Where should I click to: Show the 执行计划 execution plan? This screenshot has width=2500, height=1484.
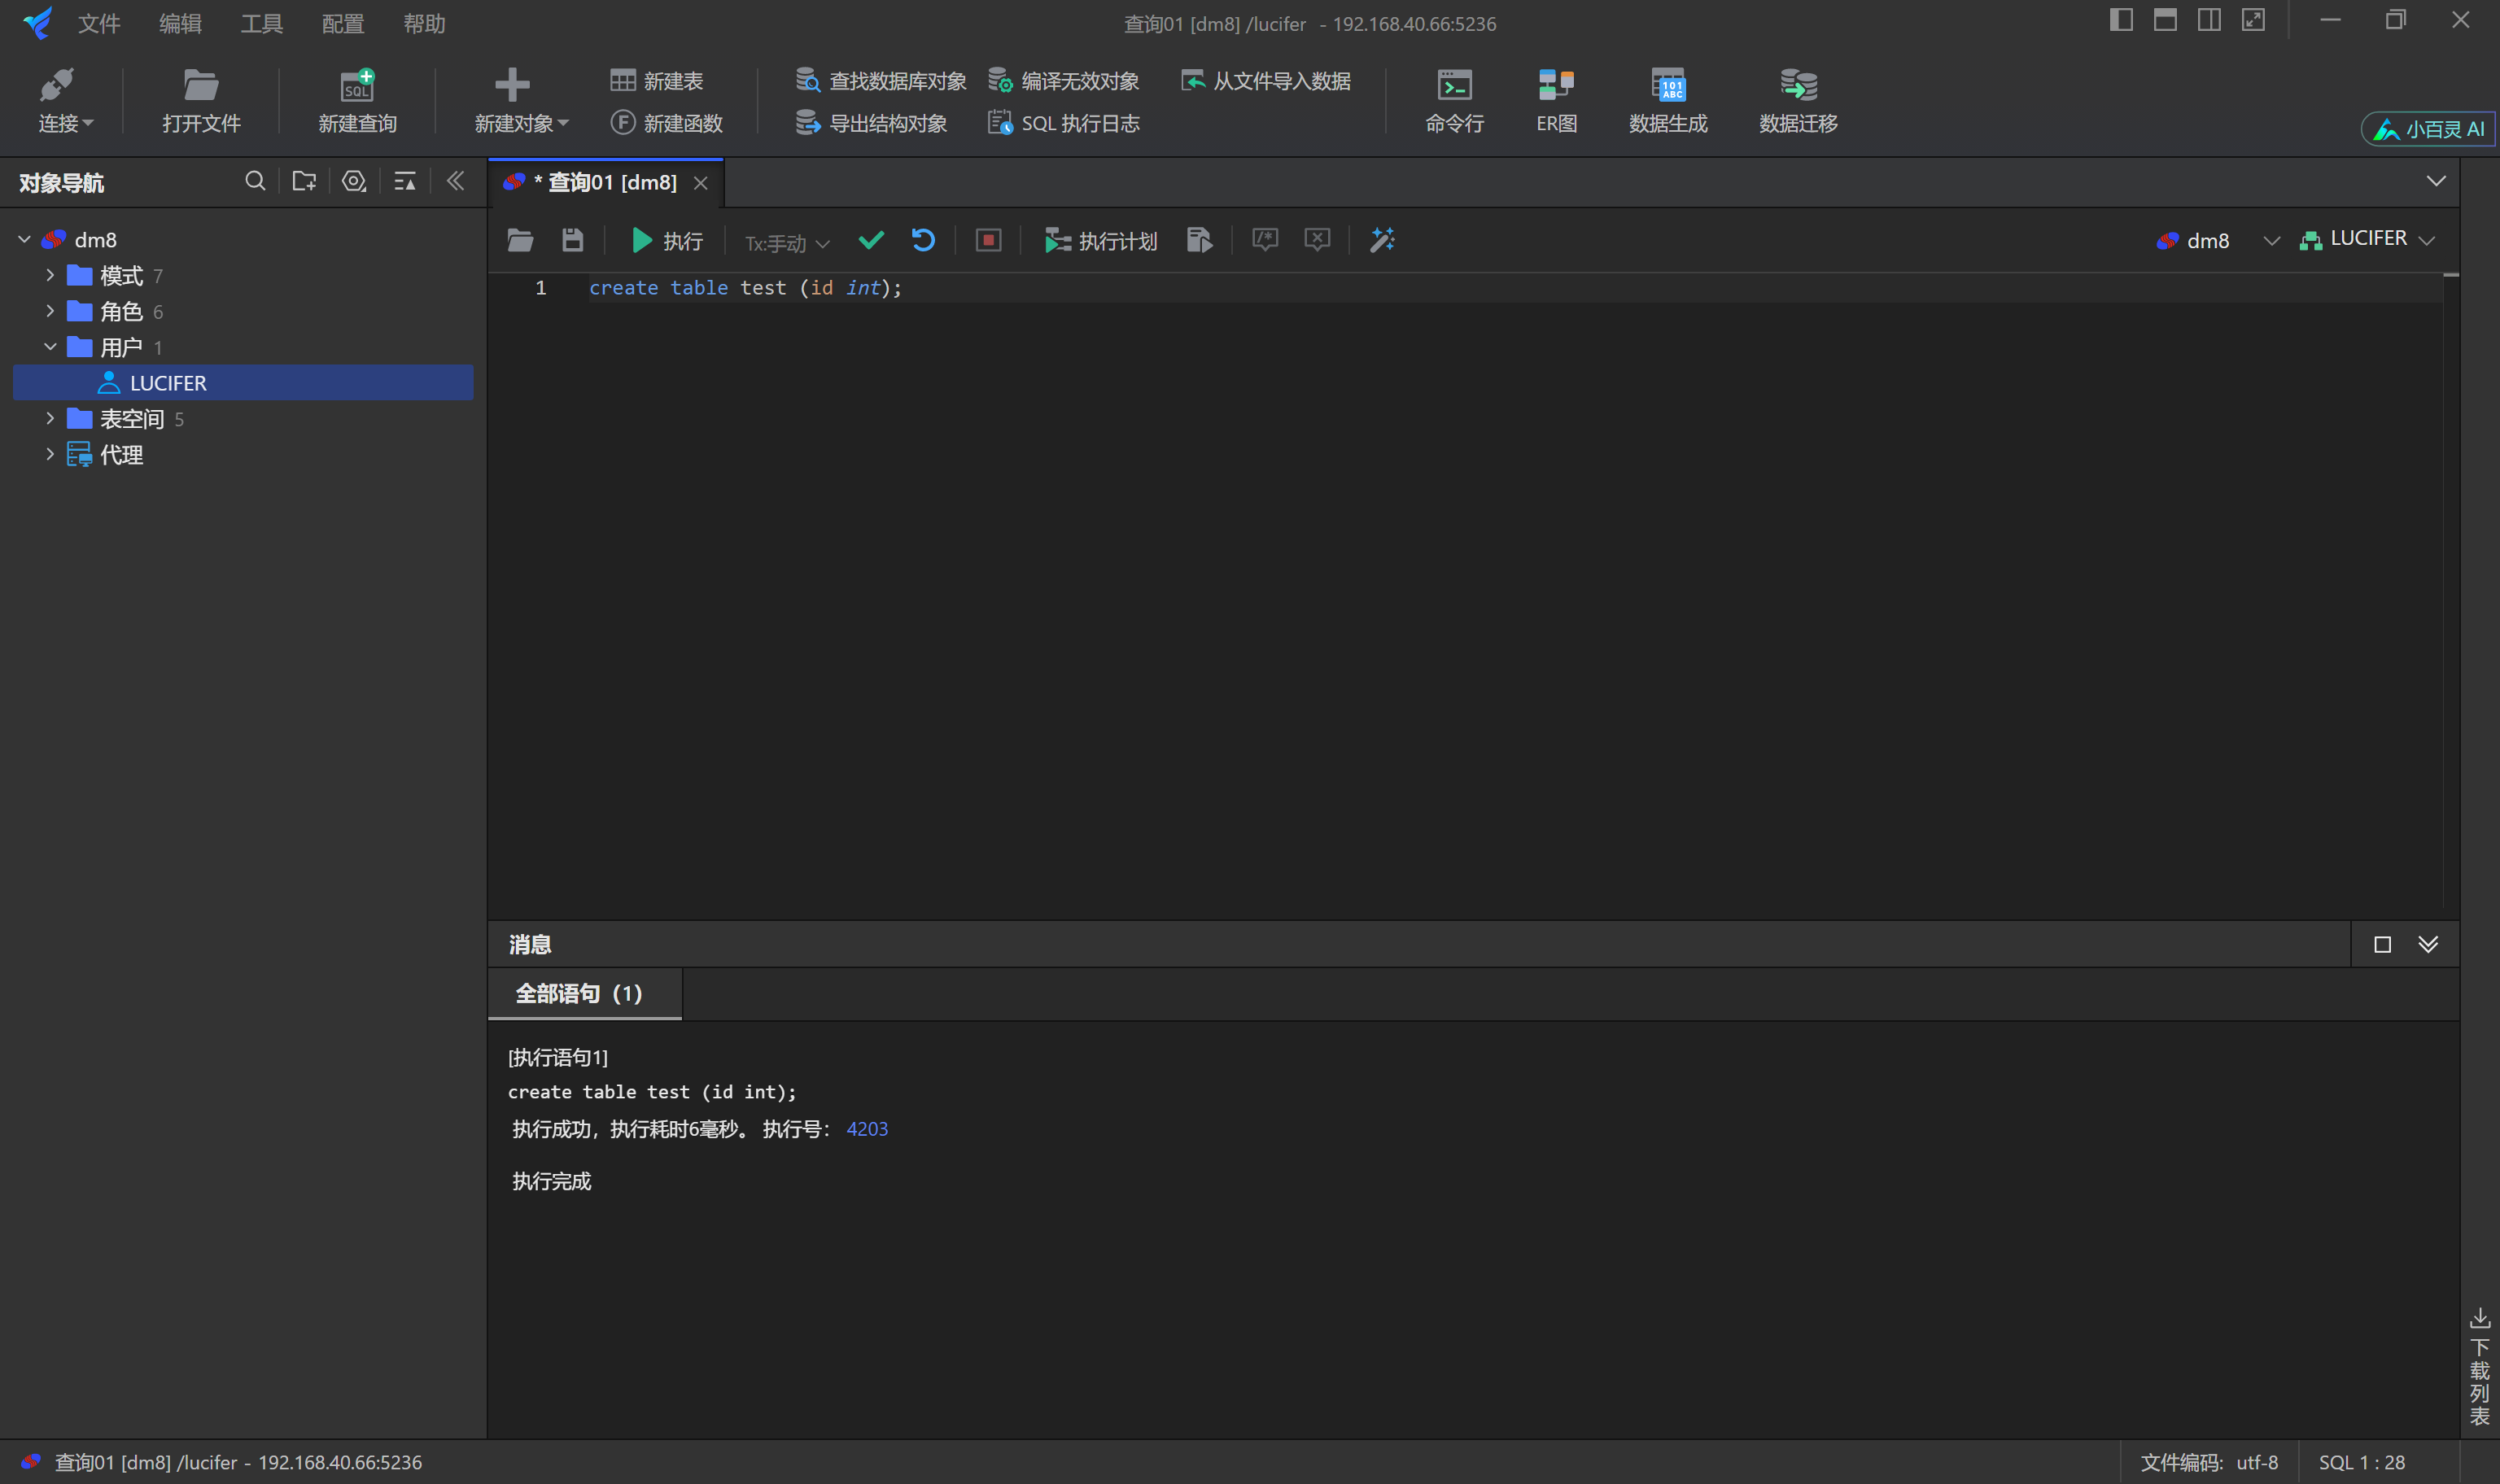point(1100,240)
